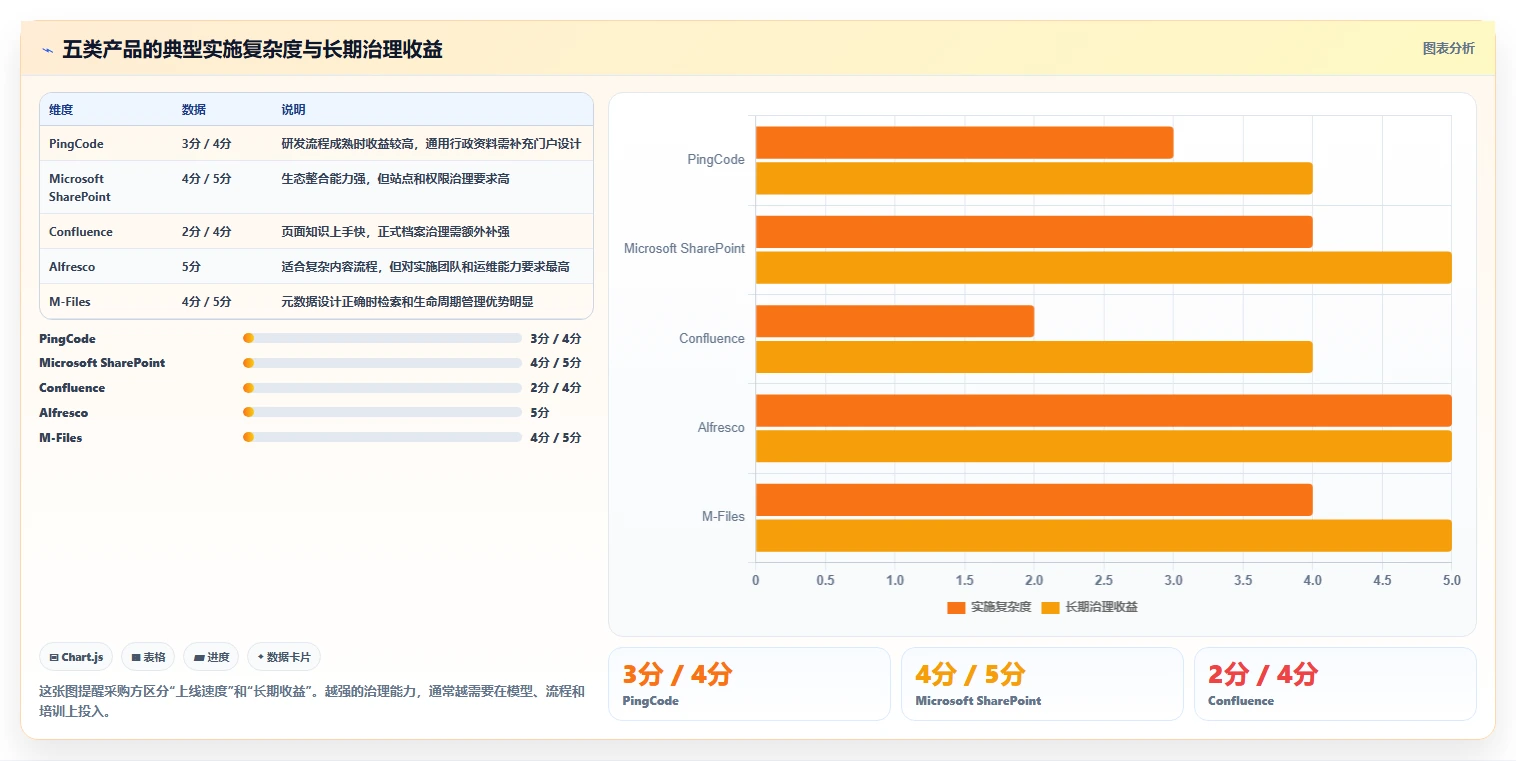This screenshot has width=1516, height=761.
Task: Click Confluence in the table's third row
Action: coord(81,232)
